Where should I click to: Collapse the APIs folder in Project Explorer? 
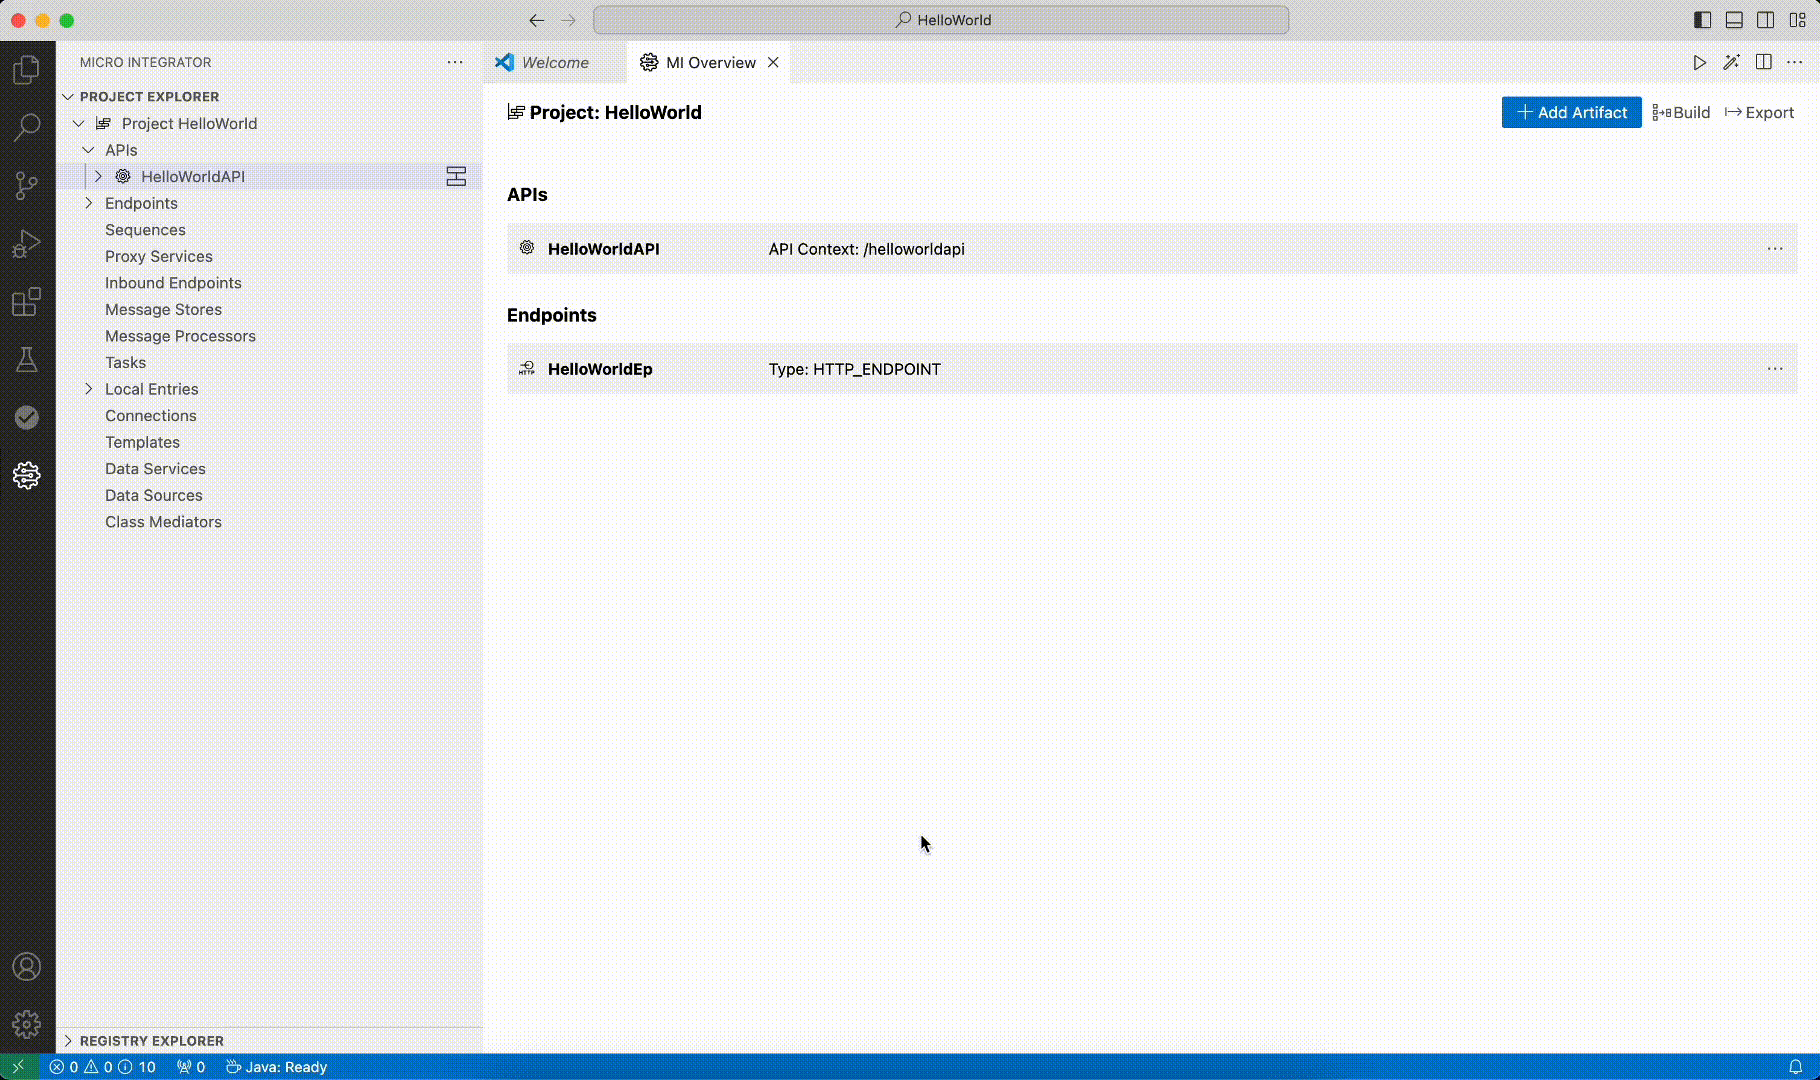point(89,150)
